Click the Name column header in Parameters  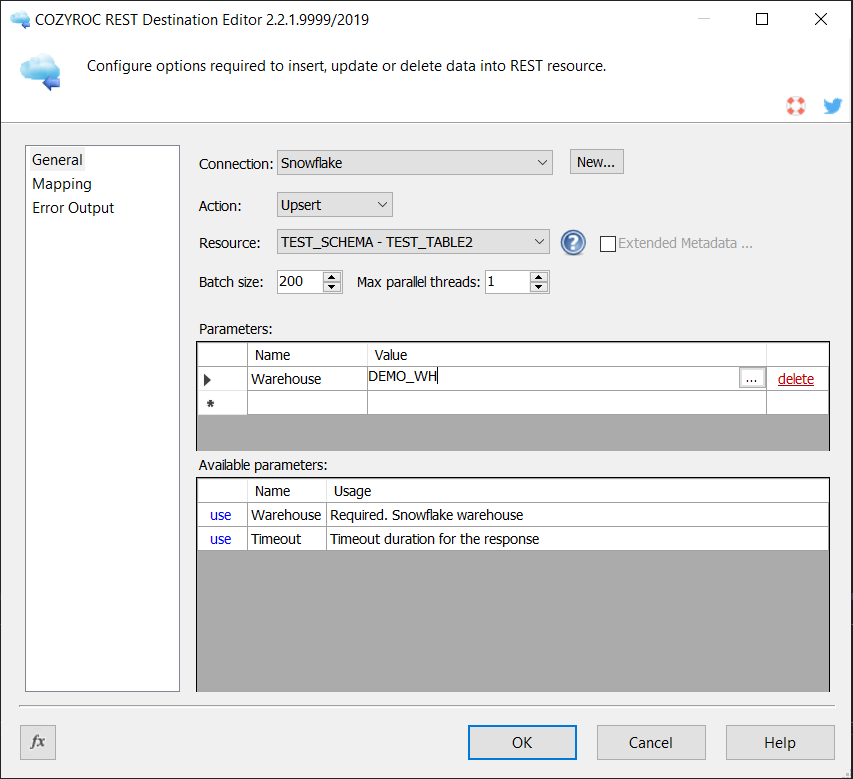tap(307, 355)
